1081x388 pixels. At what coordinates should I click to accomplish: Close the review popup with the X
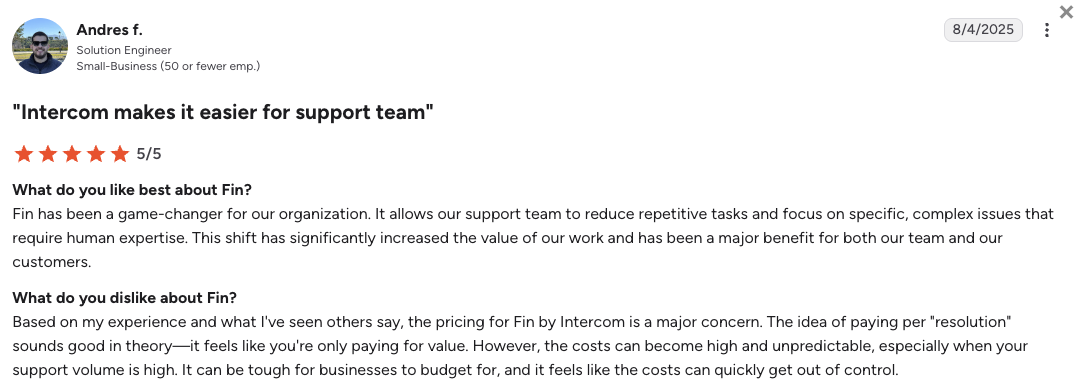pyautogui.click(x=1066, y=12)
